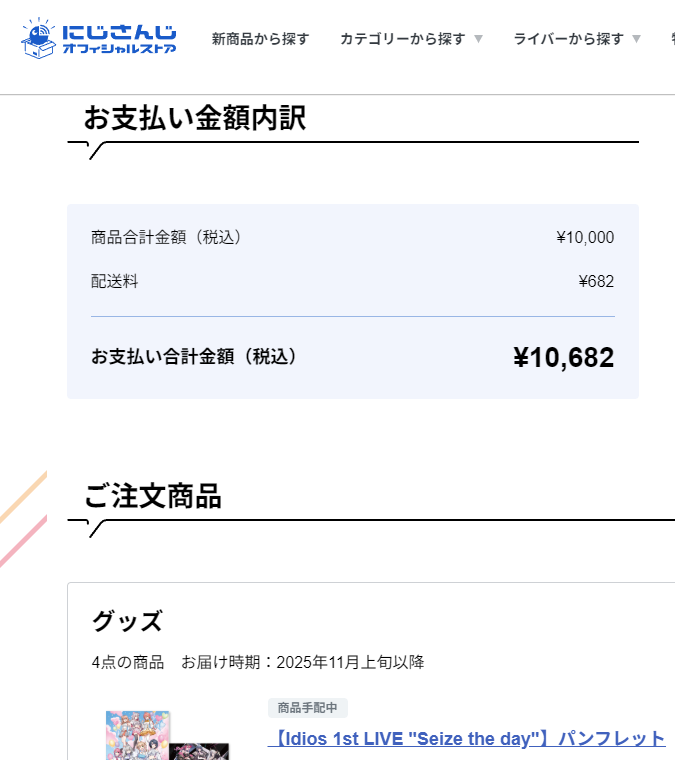Click the グッズ group title
The image size is (675, 760).
click(x=127, y=621)
